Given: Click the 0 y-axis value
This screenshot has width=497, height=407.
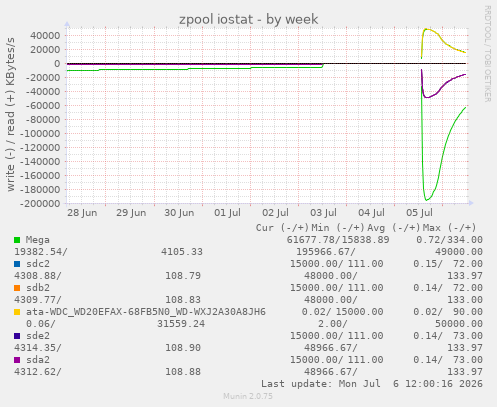Looking at the screenshot, I should pyautogui.click(x=58, y=64).
